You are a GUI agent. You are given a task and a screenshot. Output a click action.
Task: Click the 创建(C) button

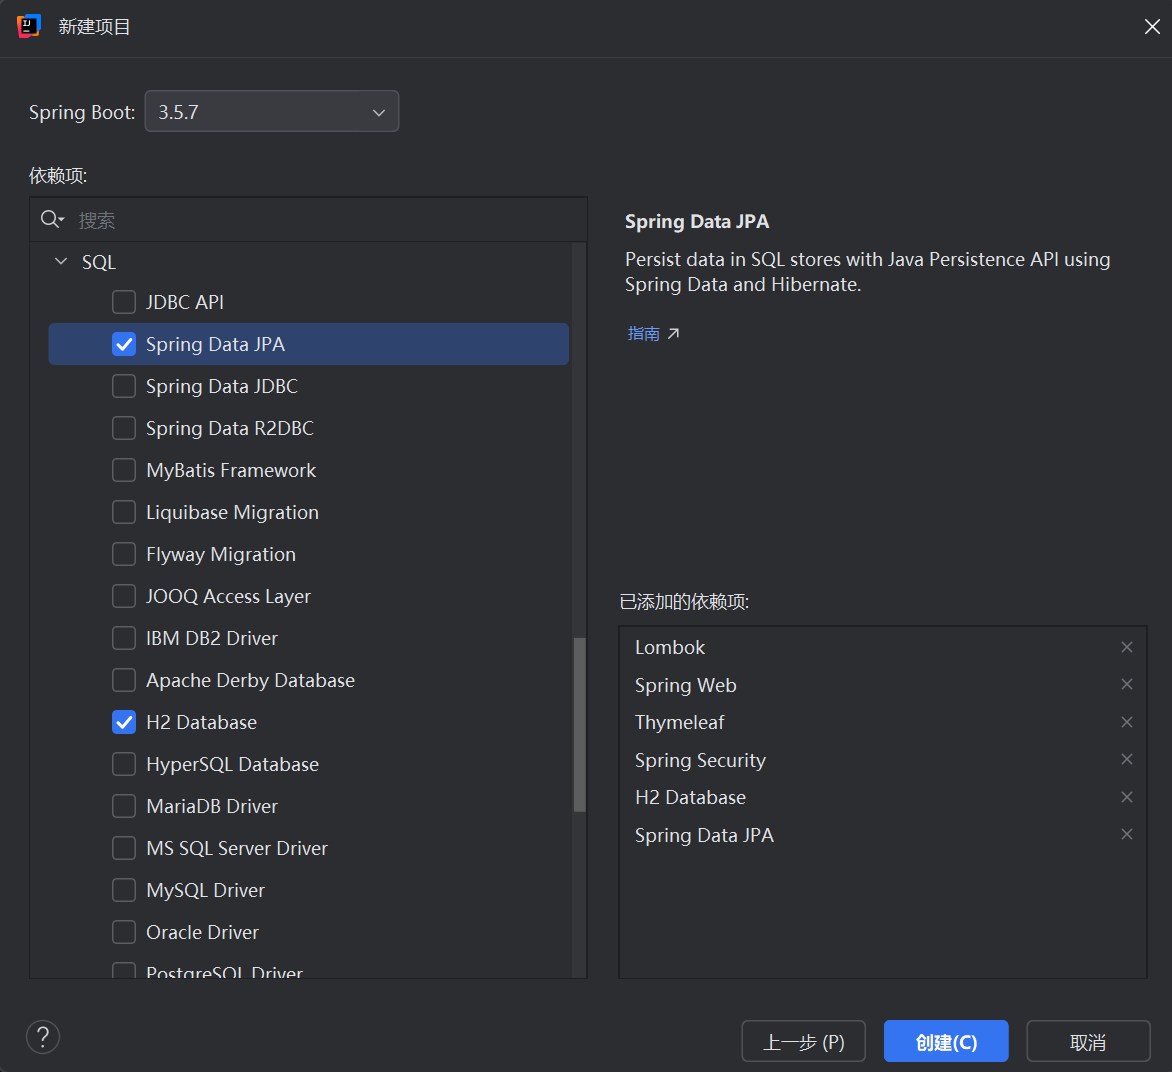(x=945, y=1041)
